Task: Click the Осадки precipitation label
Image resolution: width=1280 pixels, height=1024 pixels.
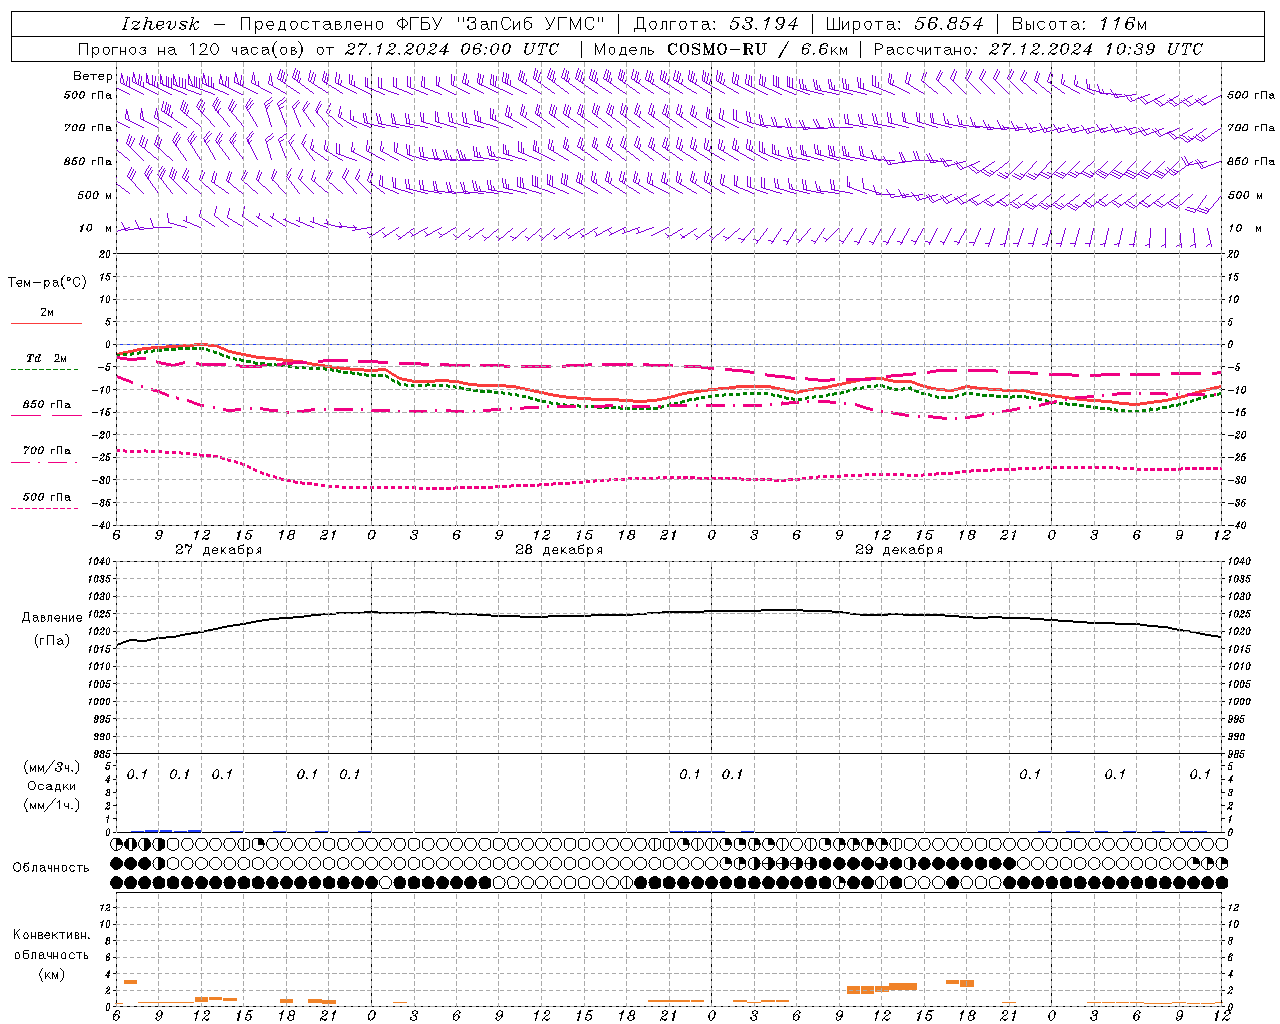Action: tap(51, 786)
